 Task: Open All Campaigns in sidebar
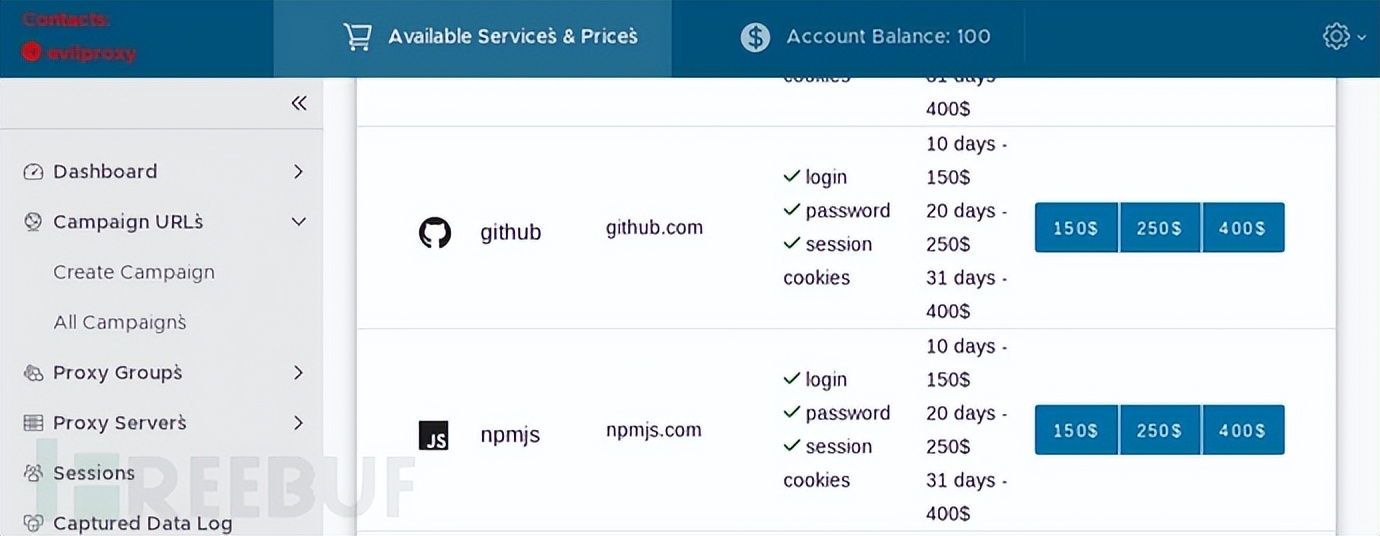coord(120,322)
